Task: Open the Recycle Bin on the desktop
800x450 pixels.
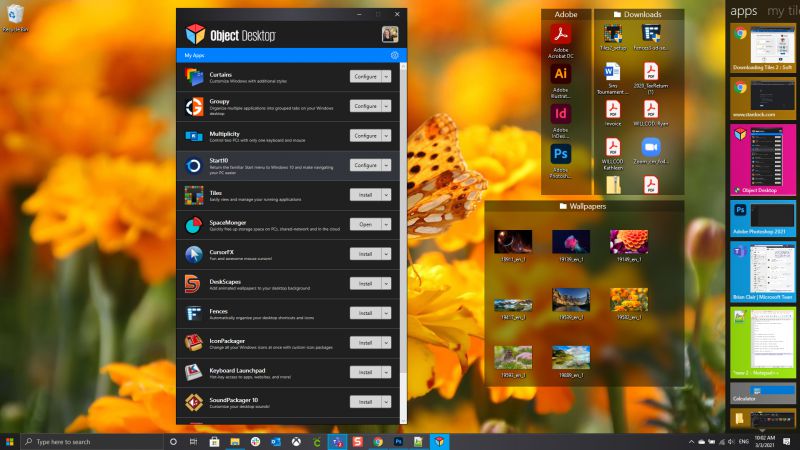Action: tap(14, 16)
